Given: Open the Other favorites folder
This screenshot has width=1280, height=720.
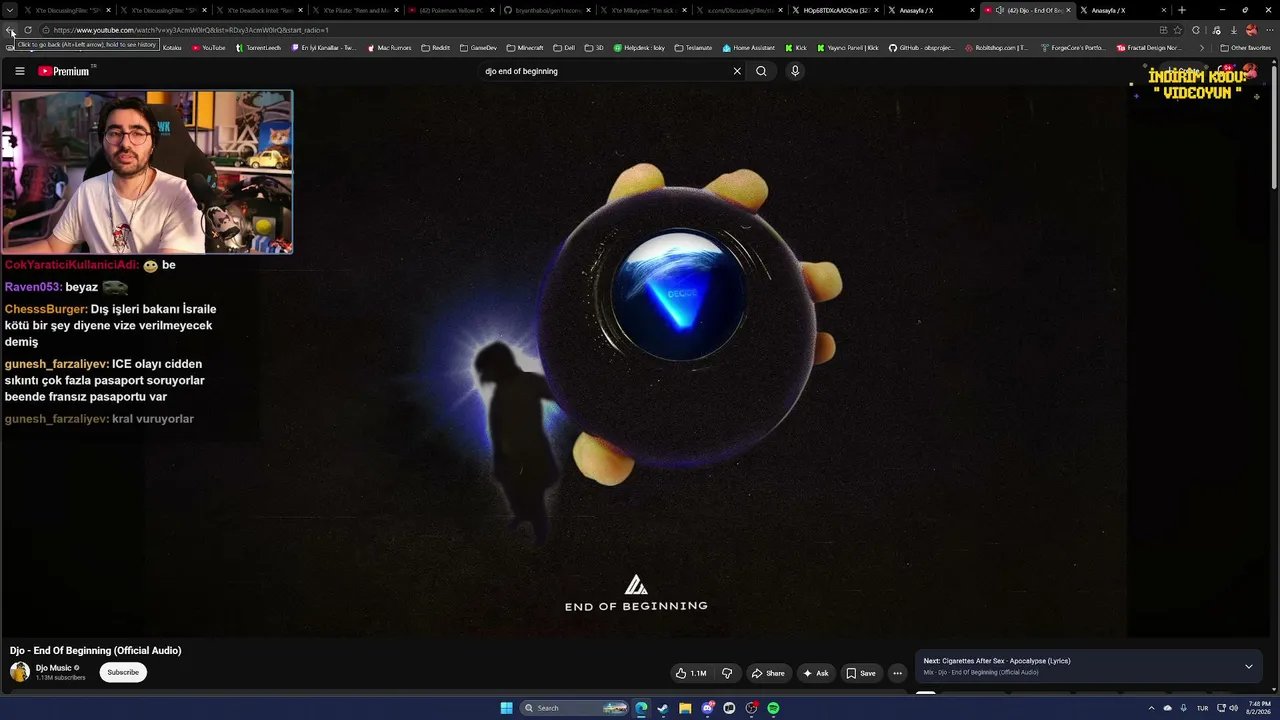Looking at the screenshot, I should tap(1245, 48).
